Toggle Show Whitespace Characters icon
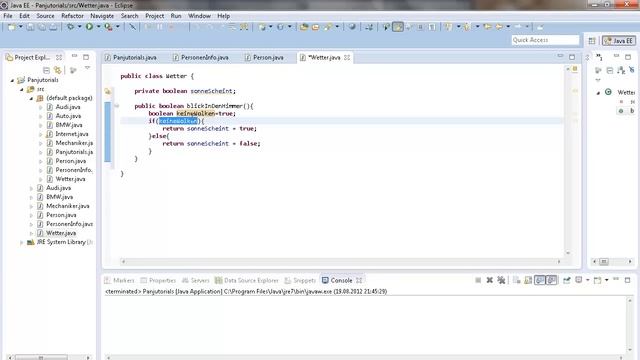Viewport: 640px width, 360px height. 432,27
